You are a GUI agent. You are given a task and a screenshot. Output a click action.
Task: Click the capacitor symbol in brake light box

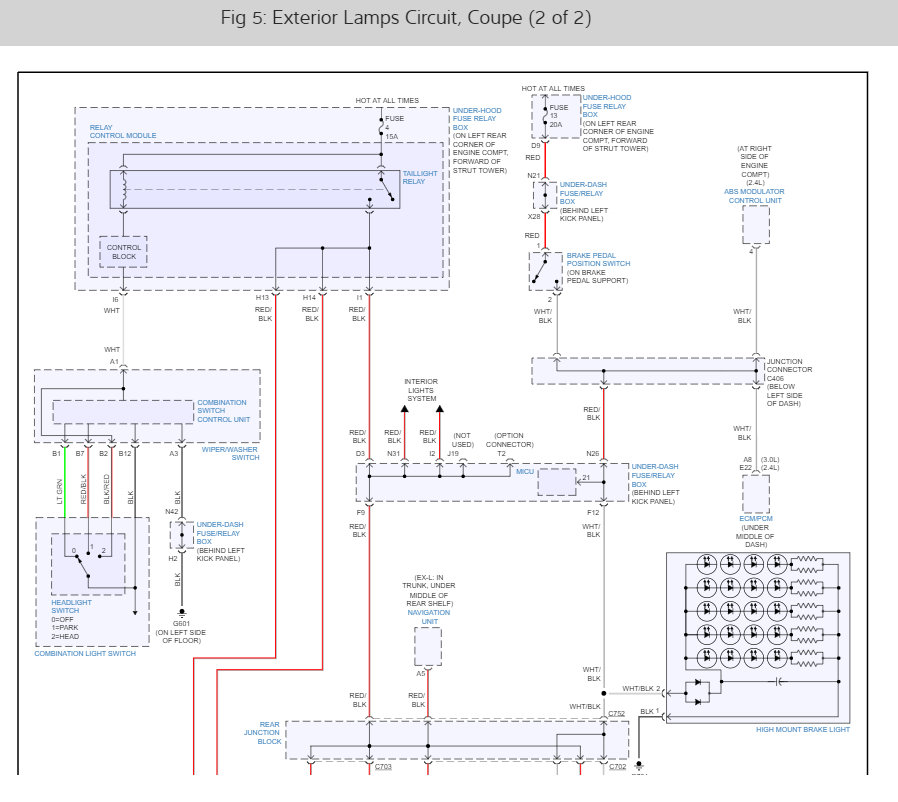click(x=779, y=682)
